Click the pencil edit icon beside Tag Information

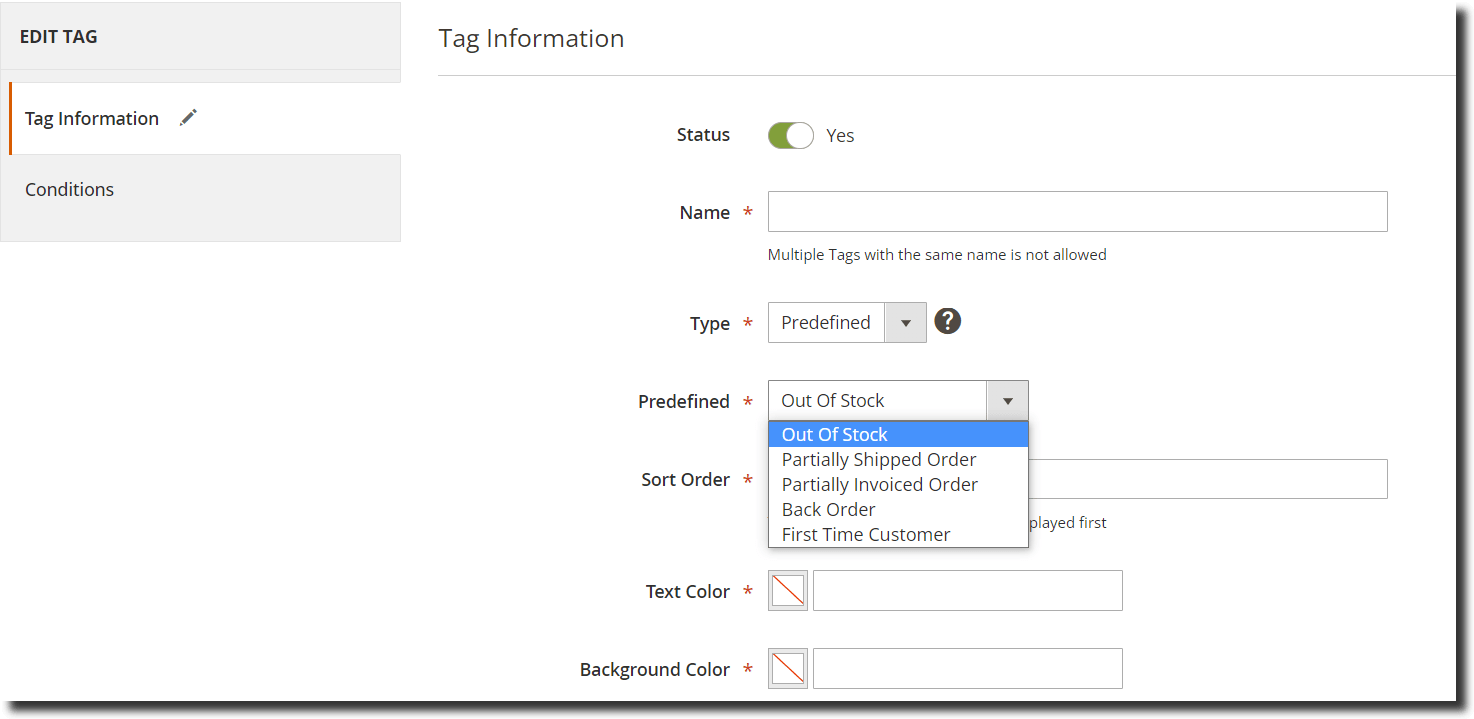pos(188,118)
